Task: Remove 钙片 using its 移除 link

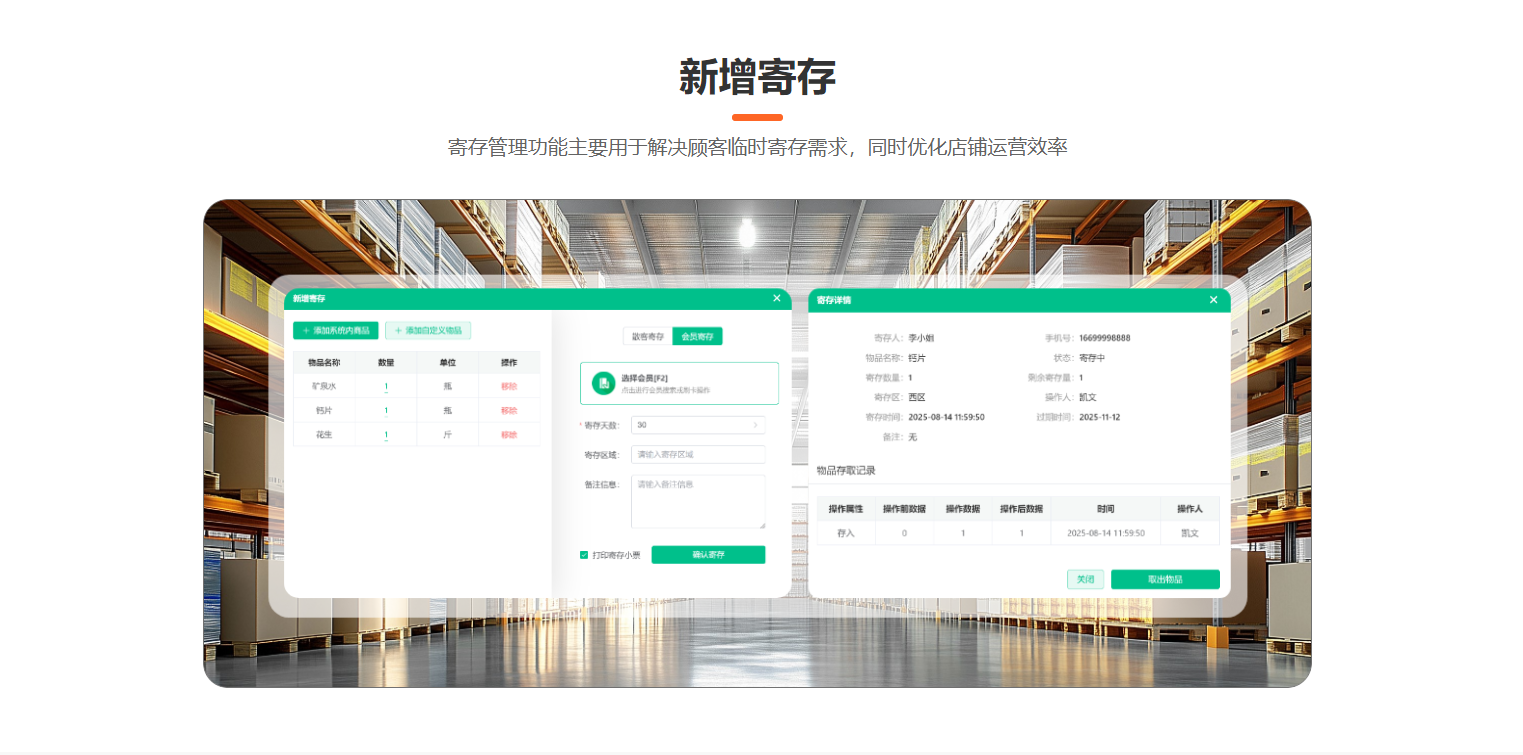Action: [x=507, y=409]
